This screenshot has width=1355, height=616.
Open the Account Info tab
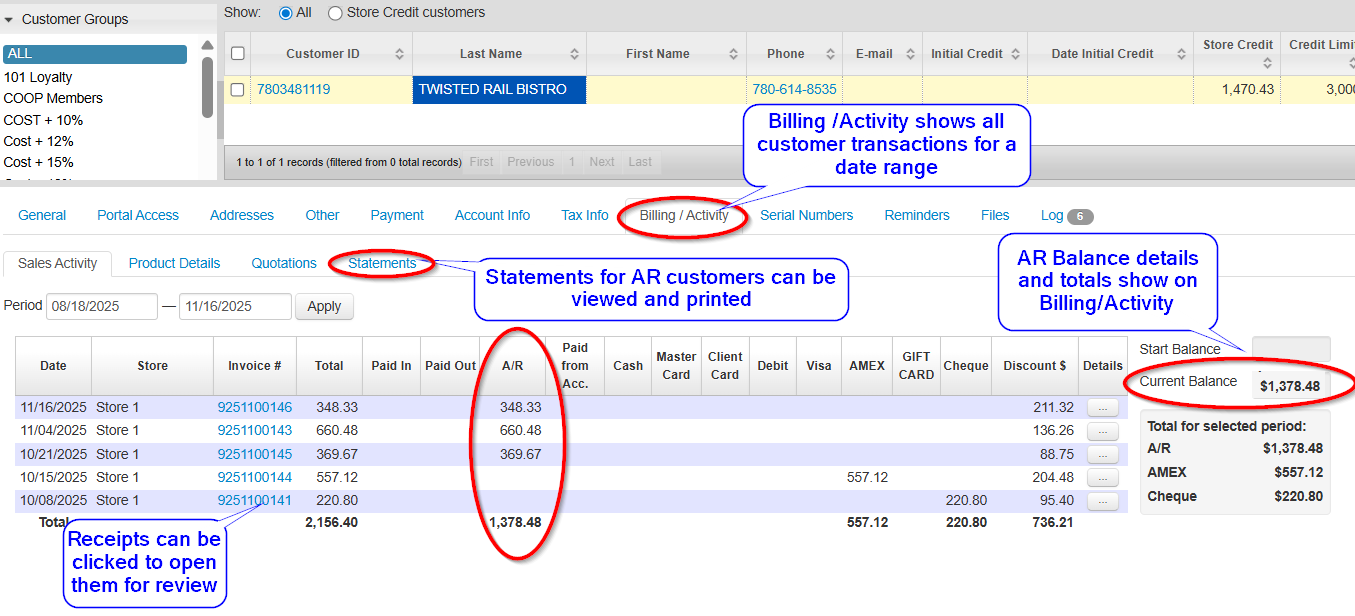tap(492, 215)
